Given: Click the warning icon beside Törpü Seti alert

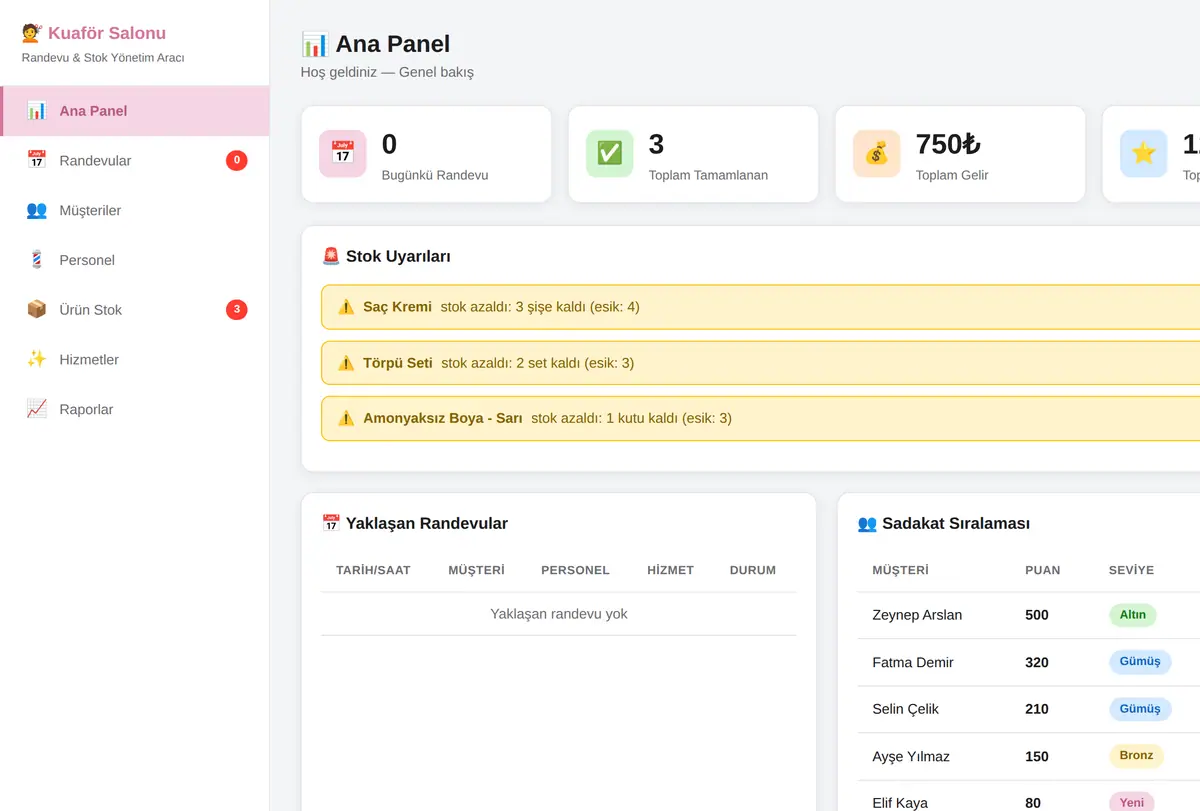Looking at the screenshot, I should 346,363.
